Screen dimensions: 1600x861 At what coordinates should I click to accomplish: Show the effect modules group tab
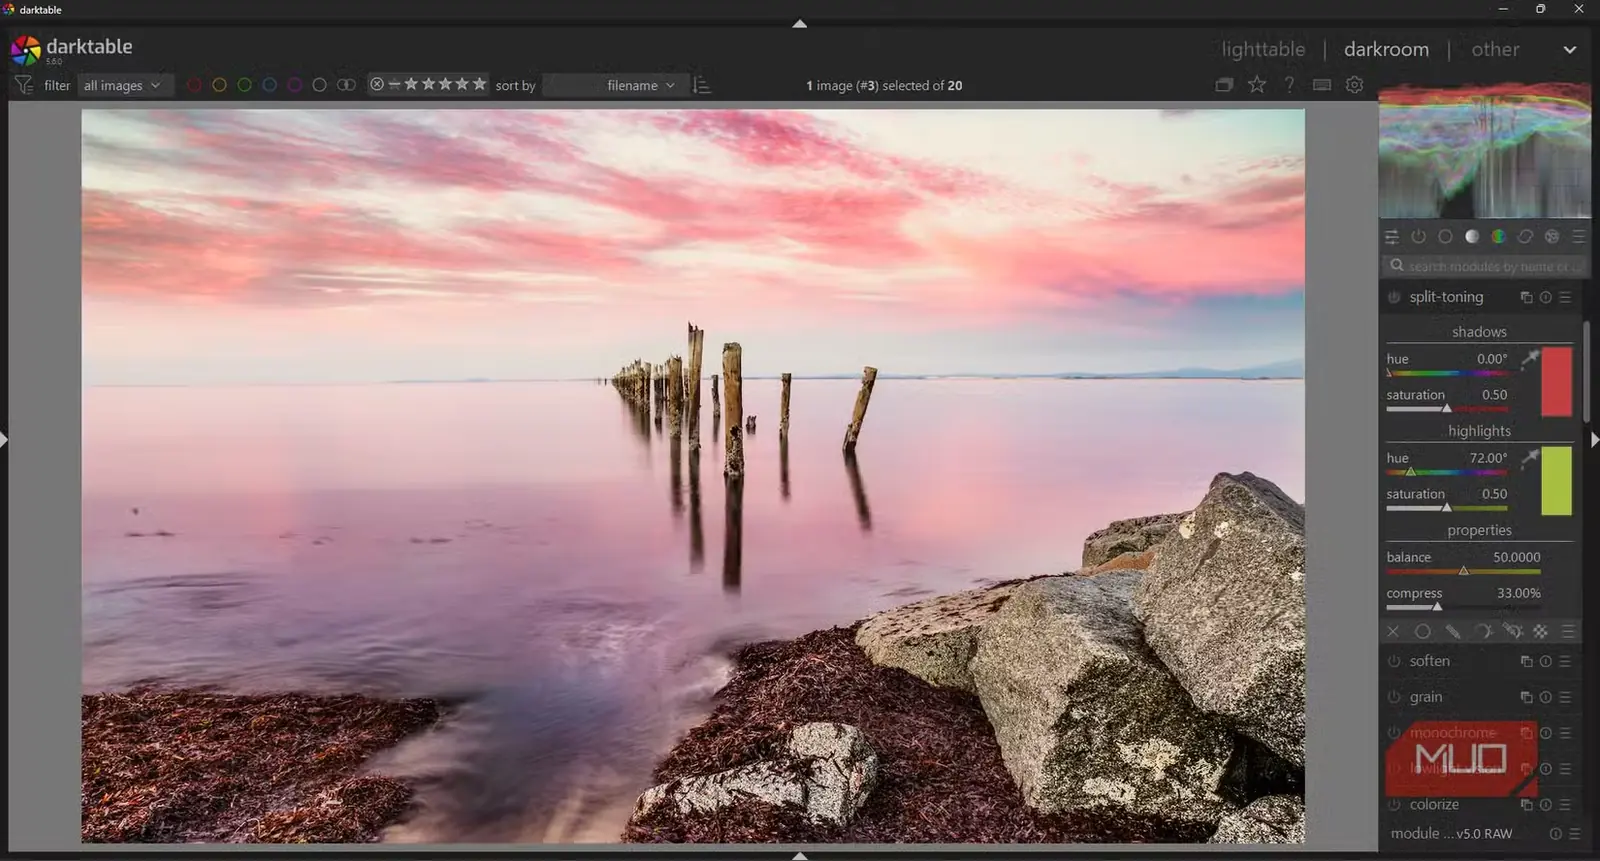[1552, 237]
